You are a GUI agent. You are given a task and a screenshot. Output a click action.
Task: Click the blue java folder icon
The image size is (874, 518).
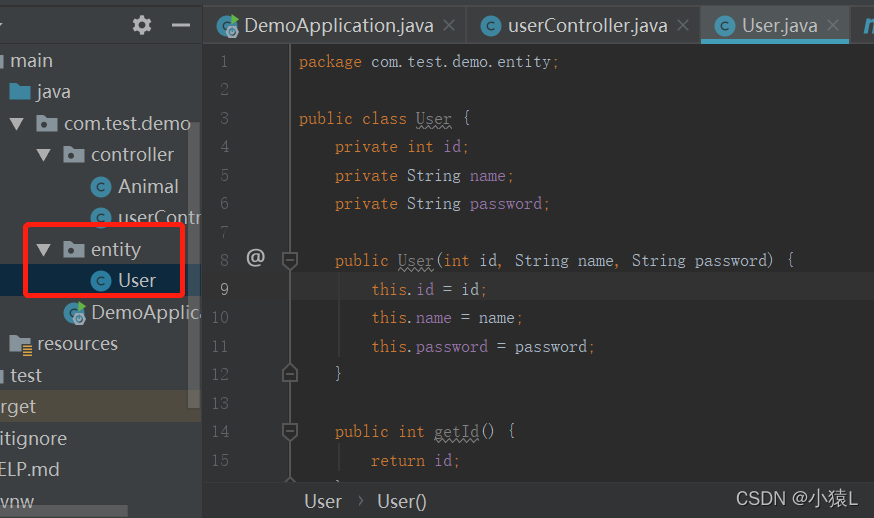[x=20, y=91]
